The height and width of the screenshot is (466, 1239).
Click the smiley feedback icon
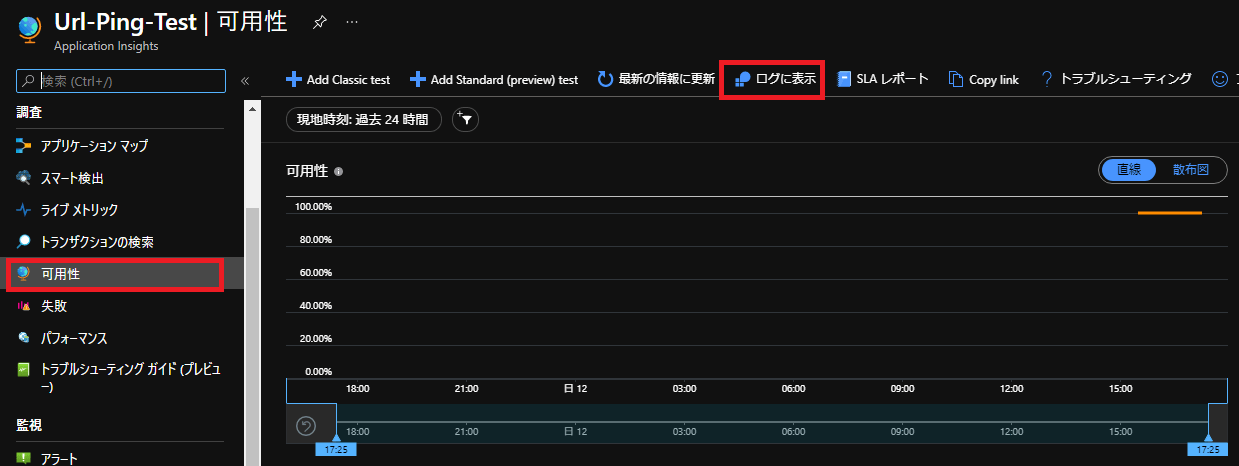[1219, 79]
